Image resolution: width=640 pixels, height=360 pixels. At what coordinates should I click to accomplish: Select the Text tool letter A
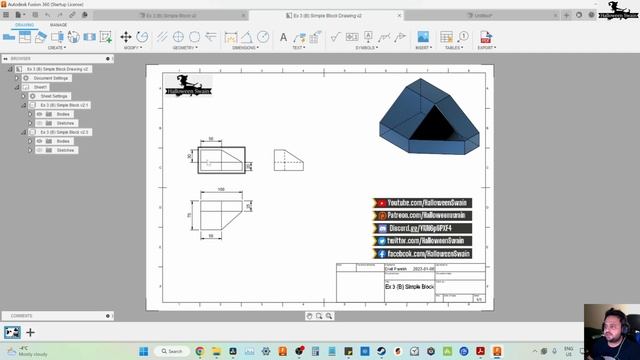coord(283,37)
